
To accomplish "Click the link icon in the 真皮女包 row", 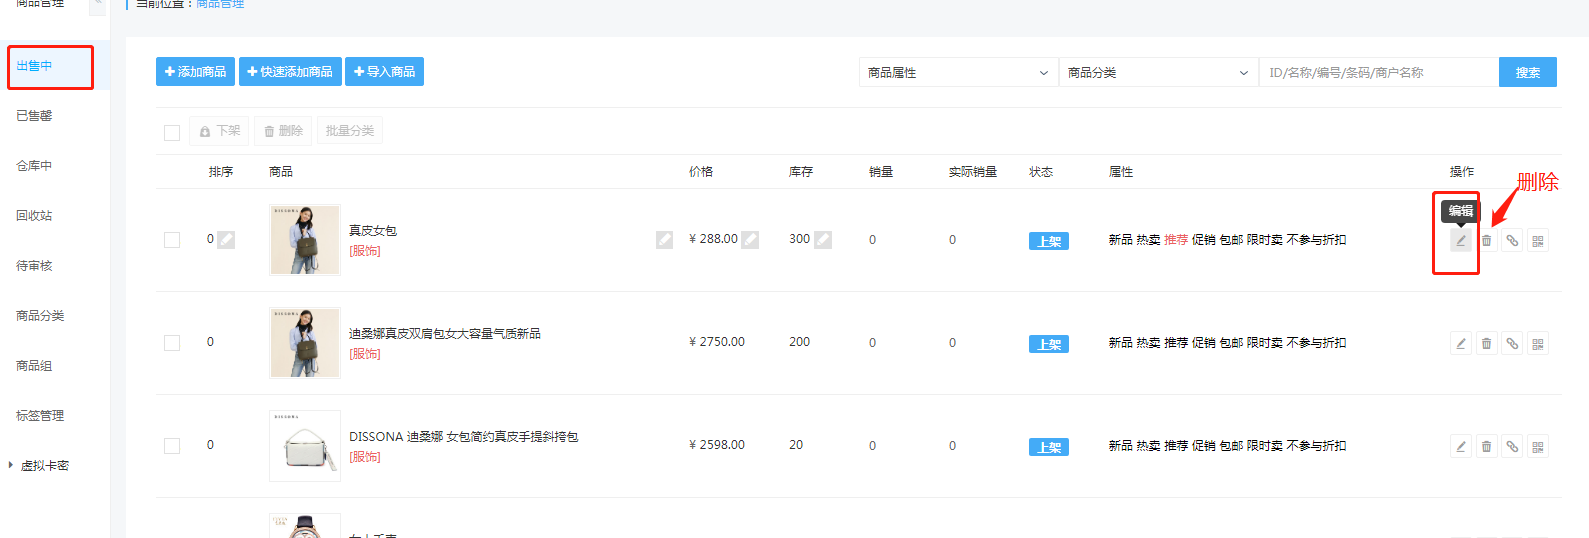I will coord(1512,241).
